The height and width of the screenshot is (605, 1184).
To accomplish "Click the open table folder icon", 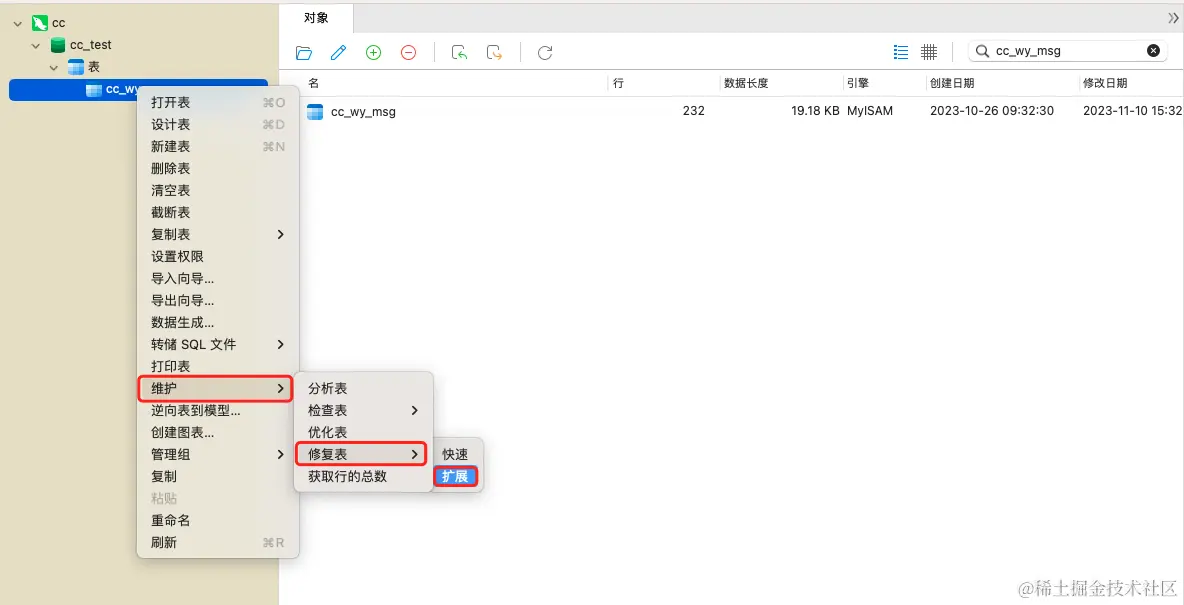I will (304, 52).
